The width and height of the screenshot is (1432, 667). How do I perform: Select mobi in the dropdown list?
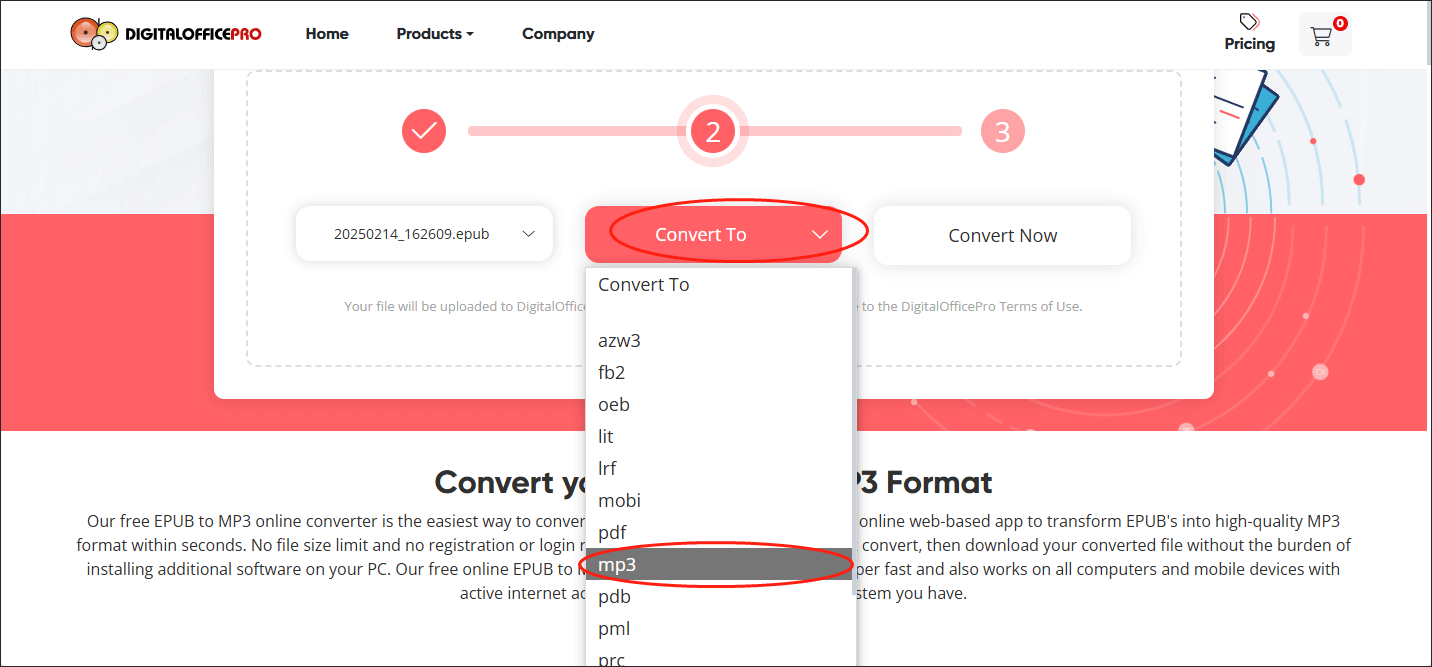point(620,501)
